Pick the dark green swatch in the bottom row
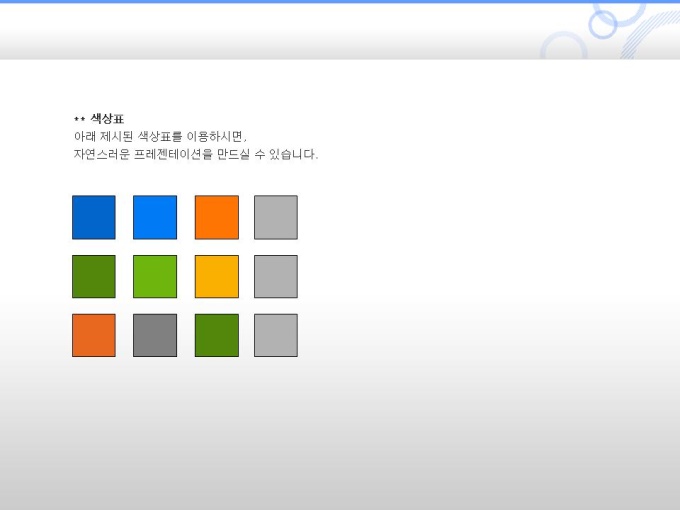 point(217,335)
